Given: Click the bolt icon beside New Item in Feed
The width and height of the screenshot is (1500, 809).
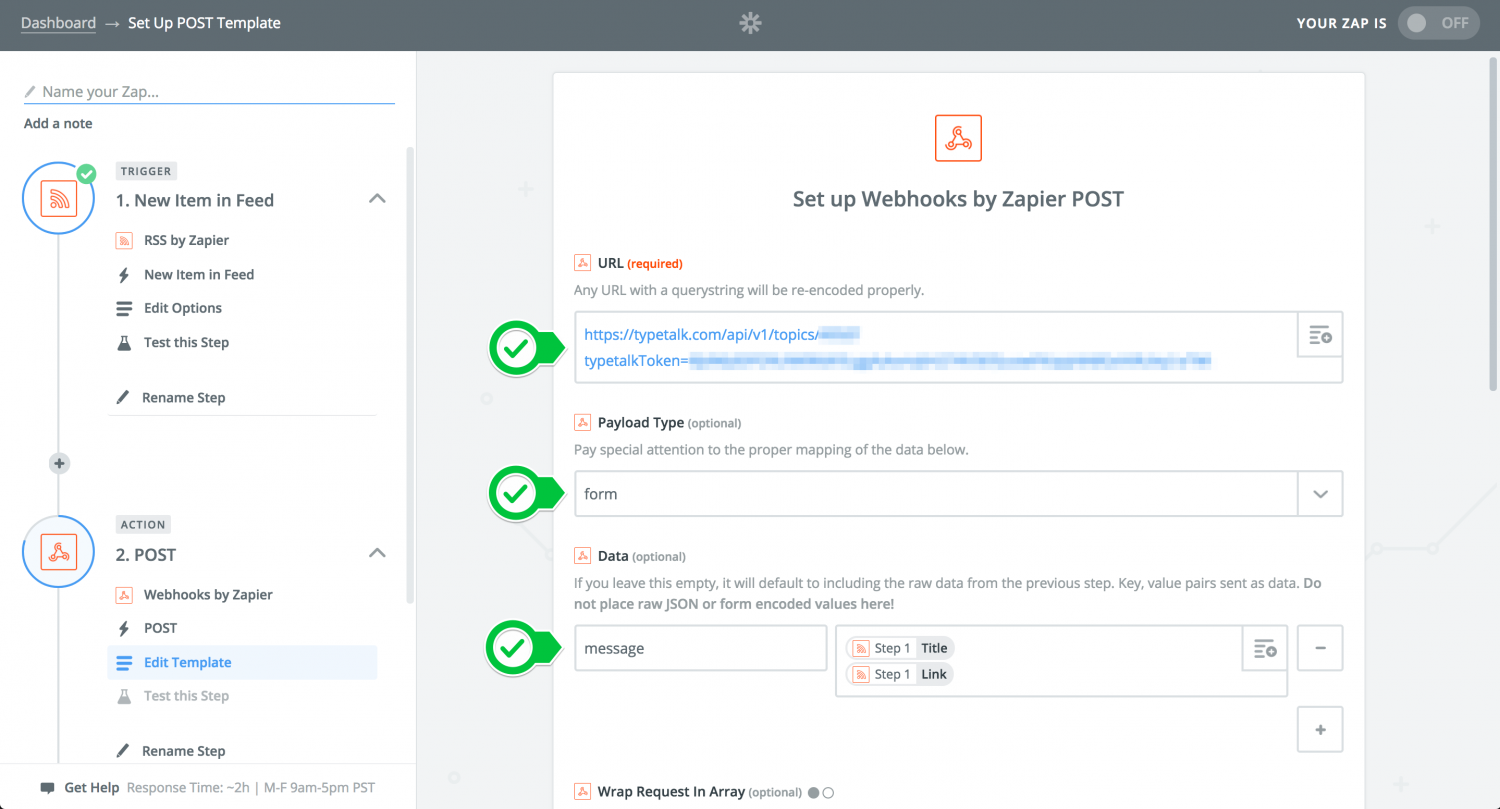Looking at the screenshot, I should point(124,274).
